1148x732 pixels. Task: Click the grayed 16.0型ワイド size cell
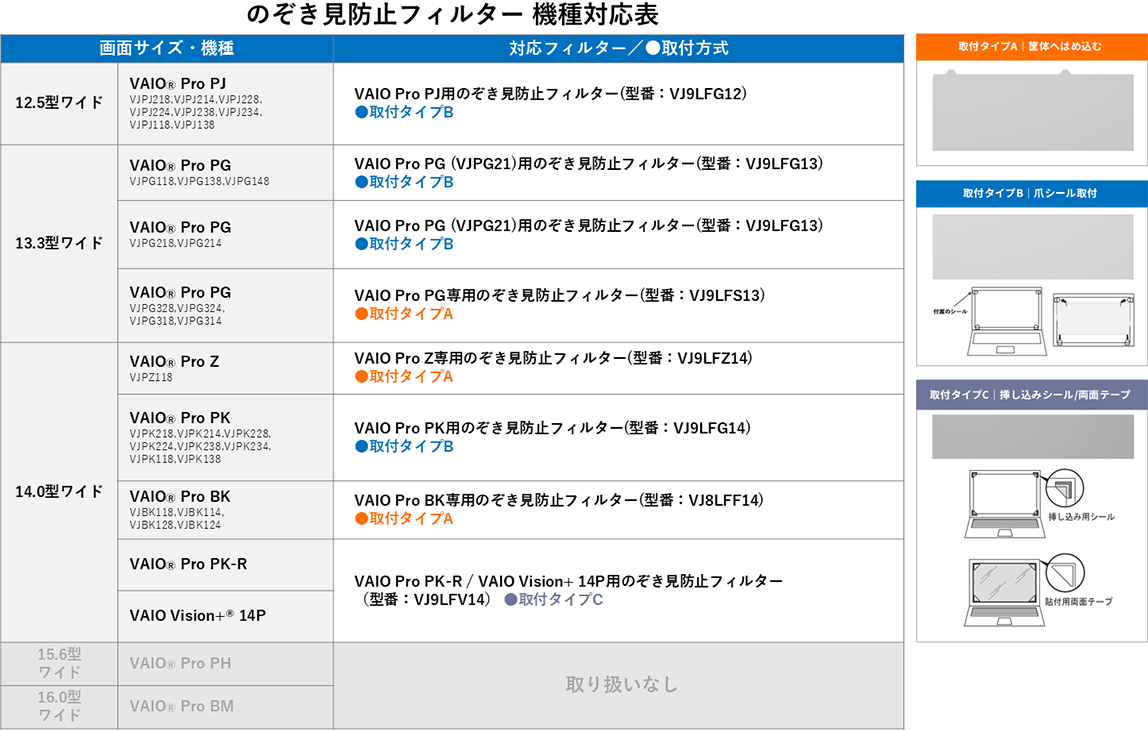[59, 706]
